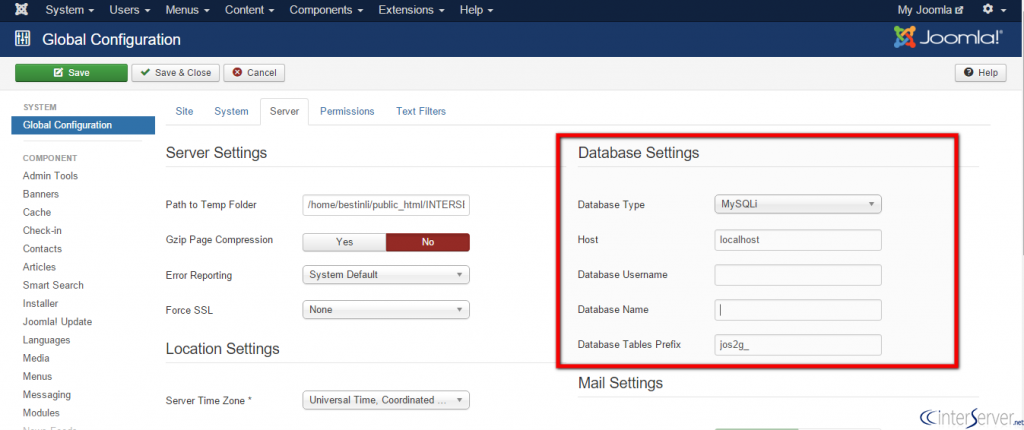1024x430 pixels.
Task: Open the Server Time Zone dropdown
Action: click(x=386, y=400)
